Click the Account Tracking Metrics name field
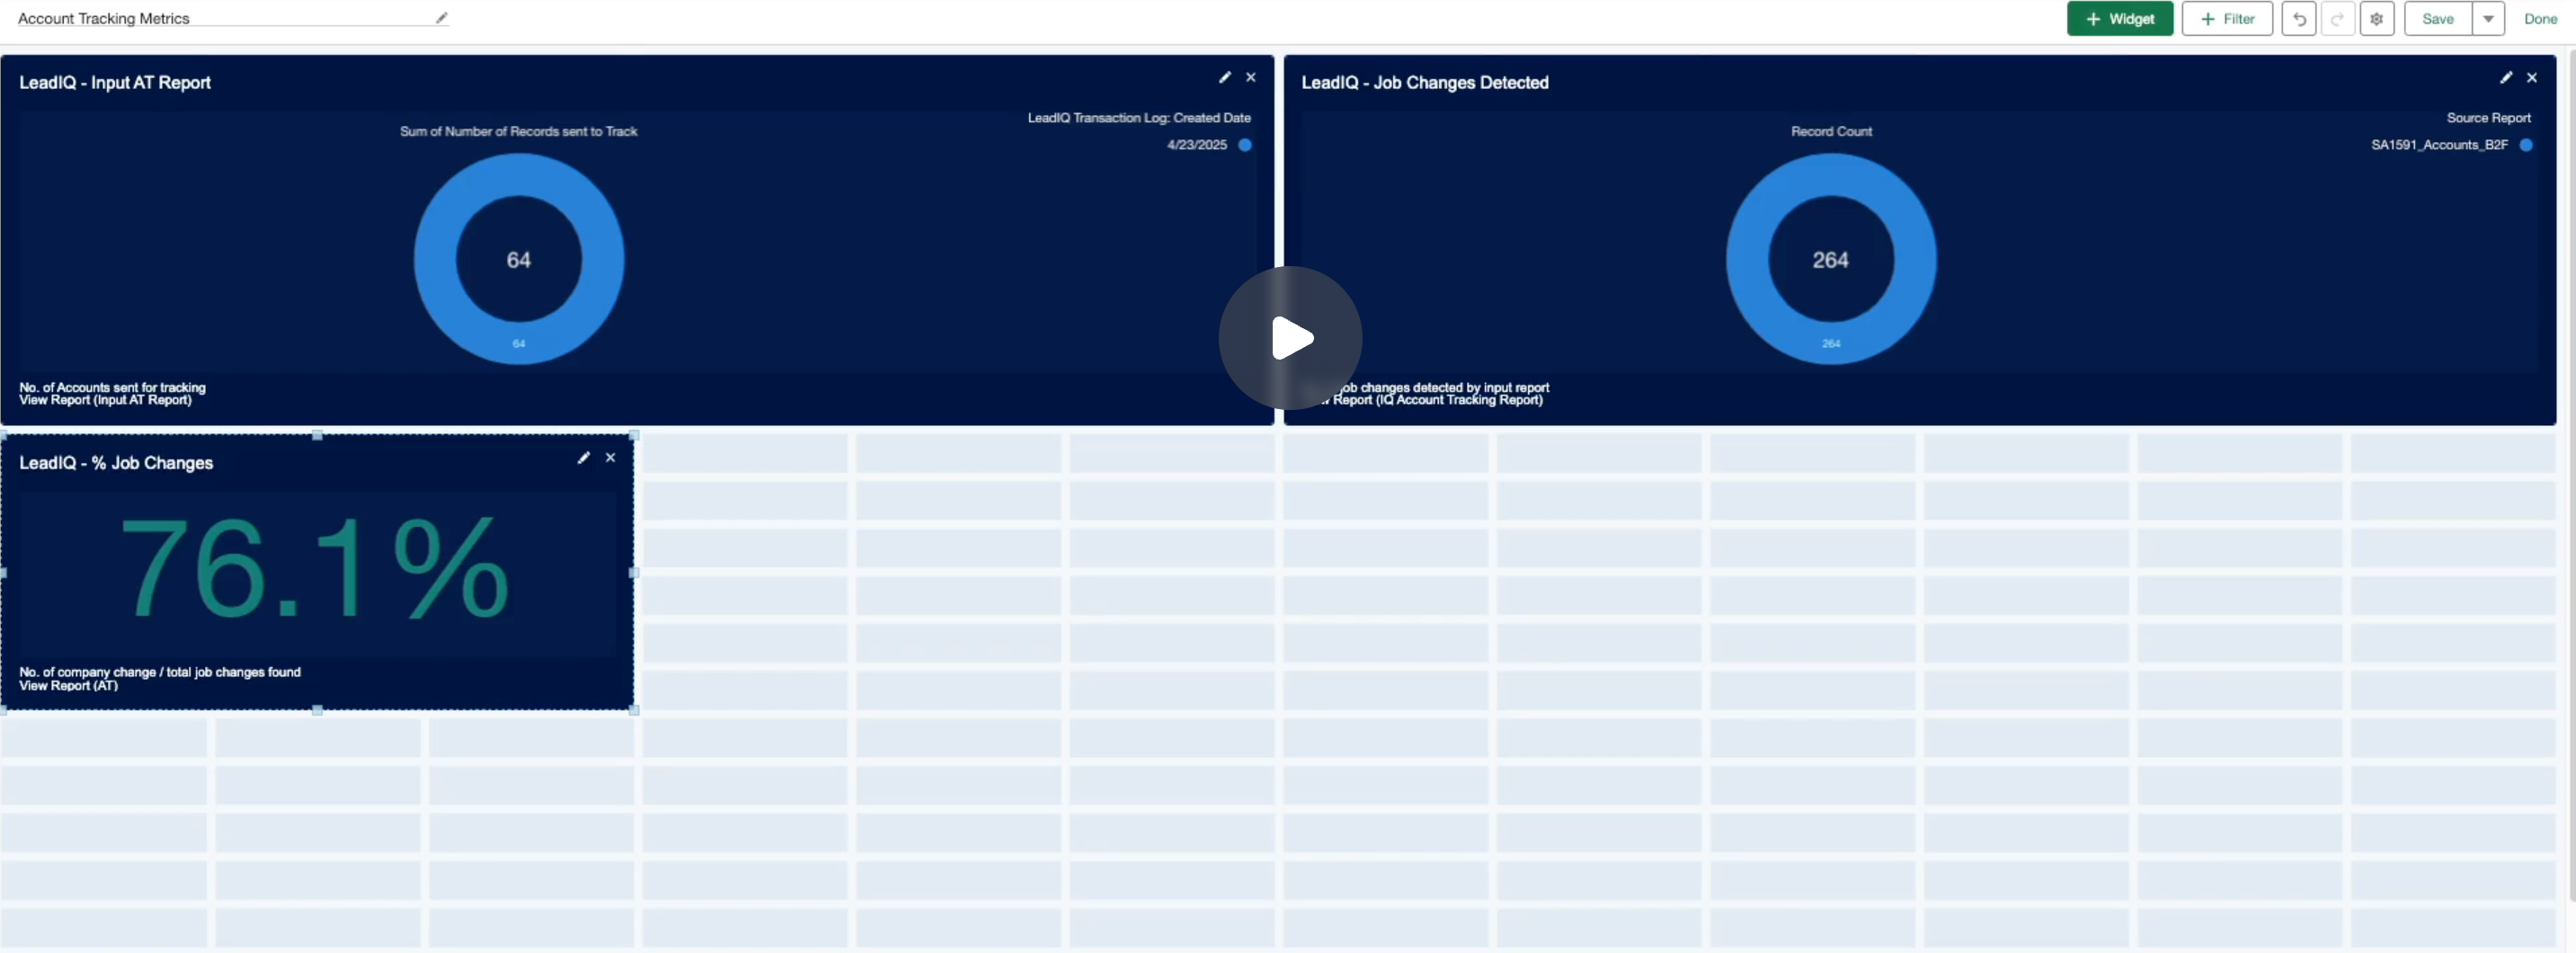 point(220,18)
